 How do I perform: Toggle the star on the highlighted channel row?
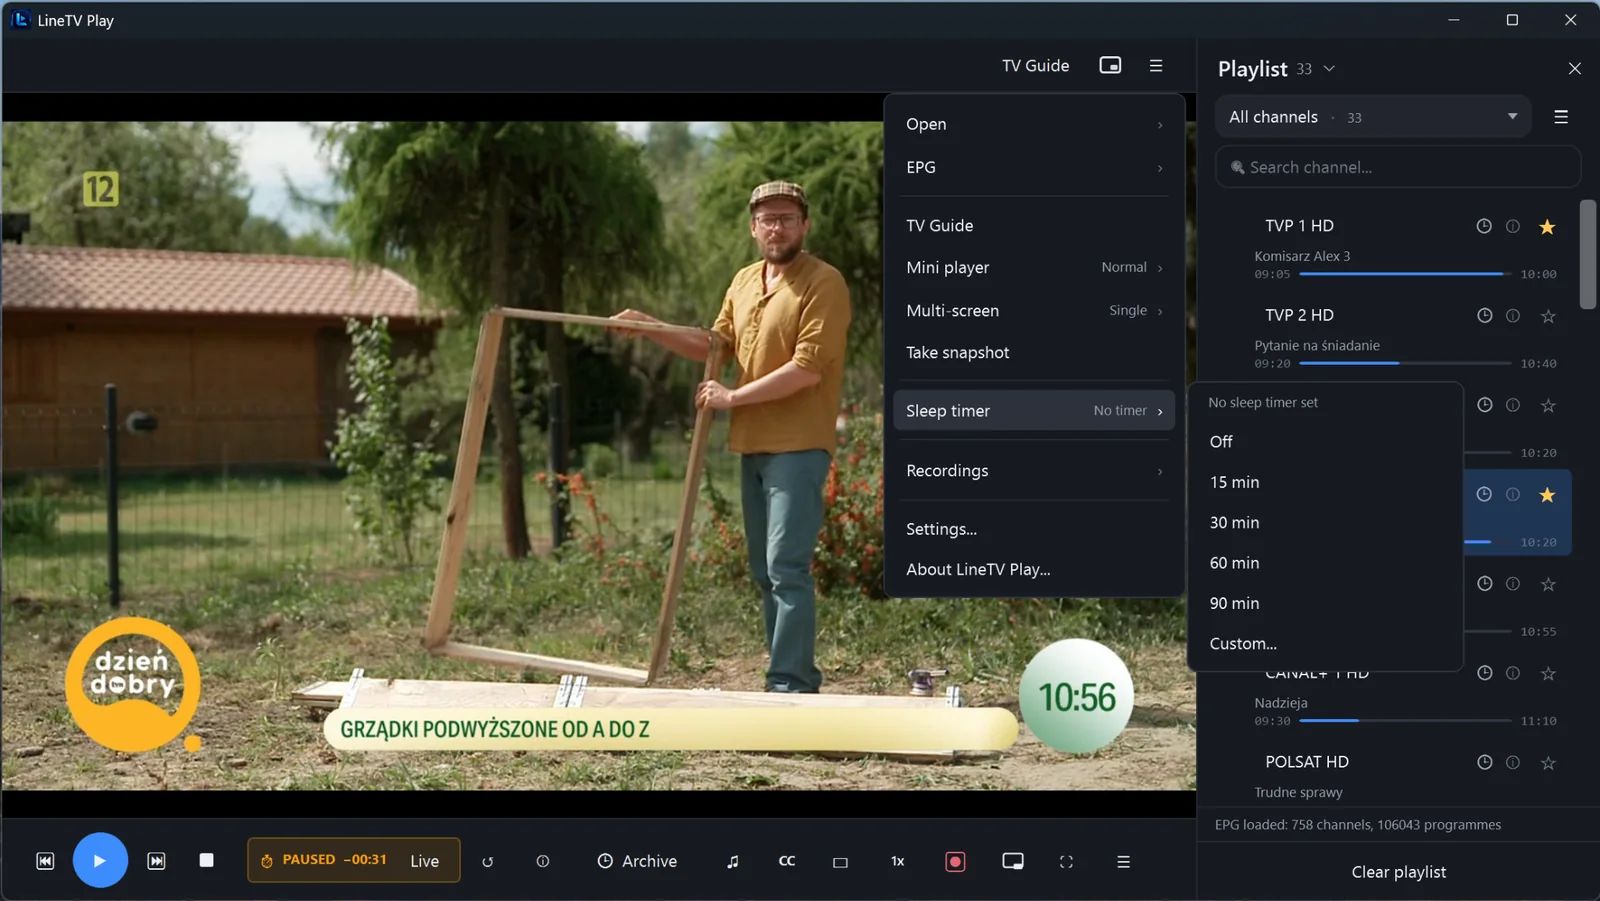(1547, 495)
